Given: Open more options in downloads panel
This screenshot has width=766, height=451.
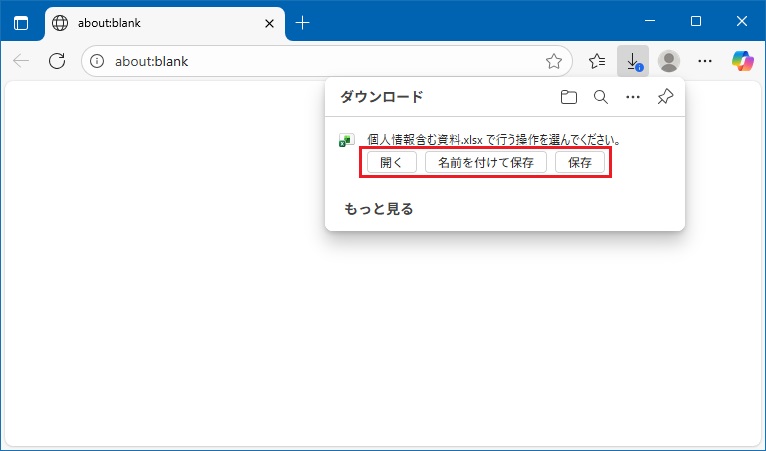Looking at the screenshot, I should (x=632, y=97).
